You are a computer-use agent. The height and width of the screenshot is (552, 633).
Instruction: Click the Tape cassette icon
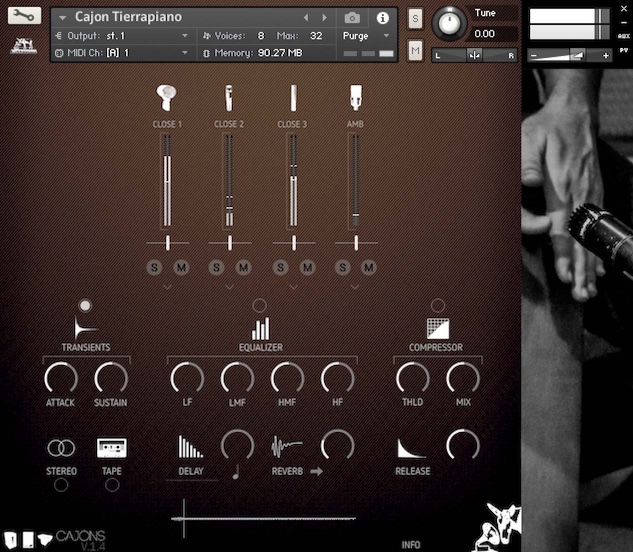coord(111,448)
